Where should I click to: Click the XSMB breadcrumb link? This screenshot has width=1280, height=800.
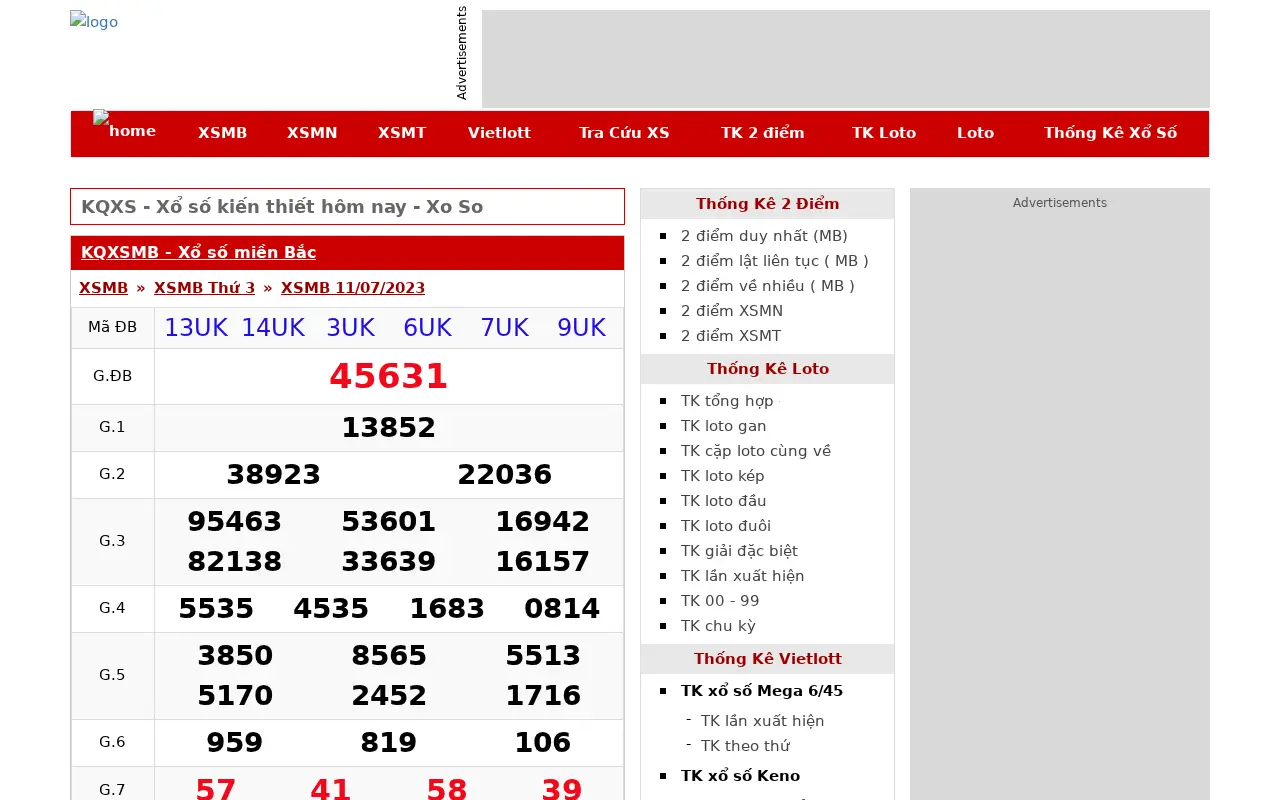pyautogui.click(x=103, y=288)
